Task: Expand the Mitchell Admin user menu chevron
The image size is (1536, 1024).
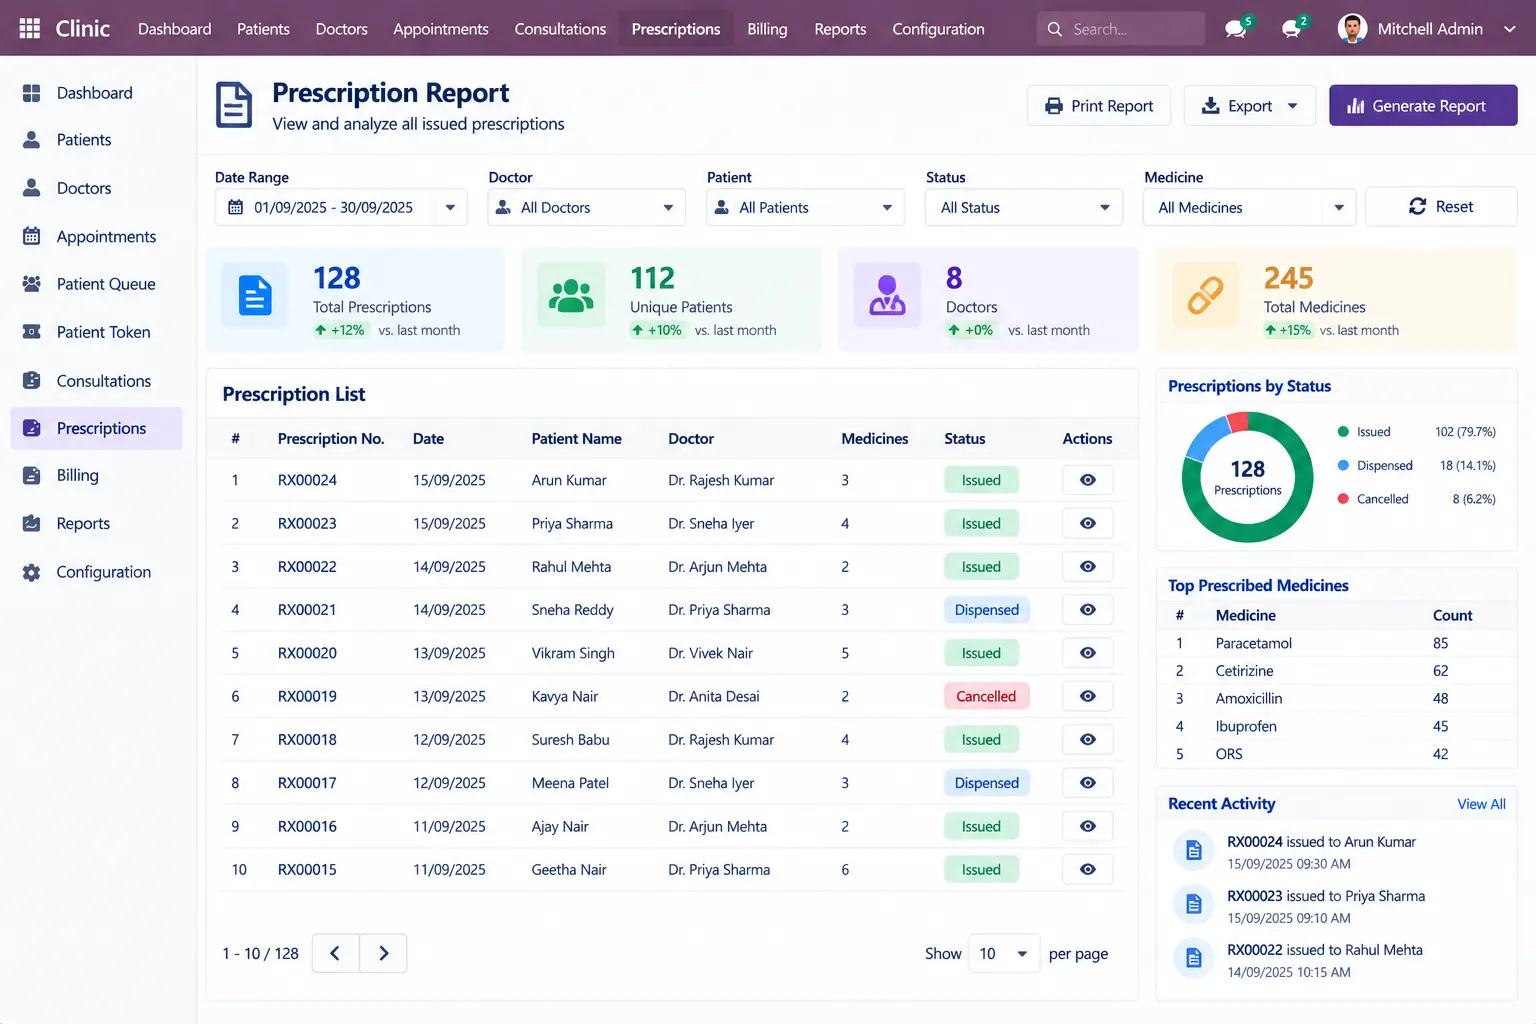Action: (x=1510, y=29)
